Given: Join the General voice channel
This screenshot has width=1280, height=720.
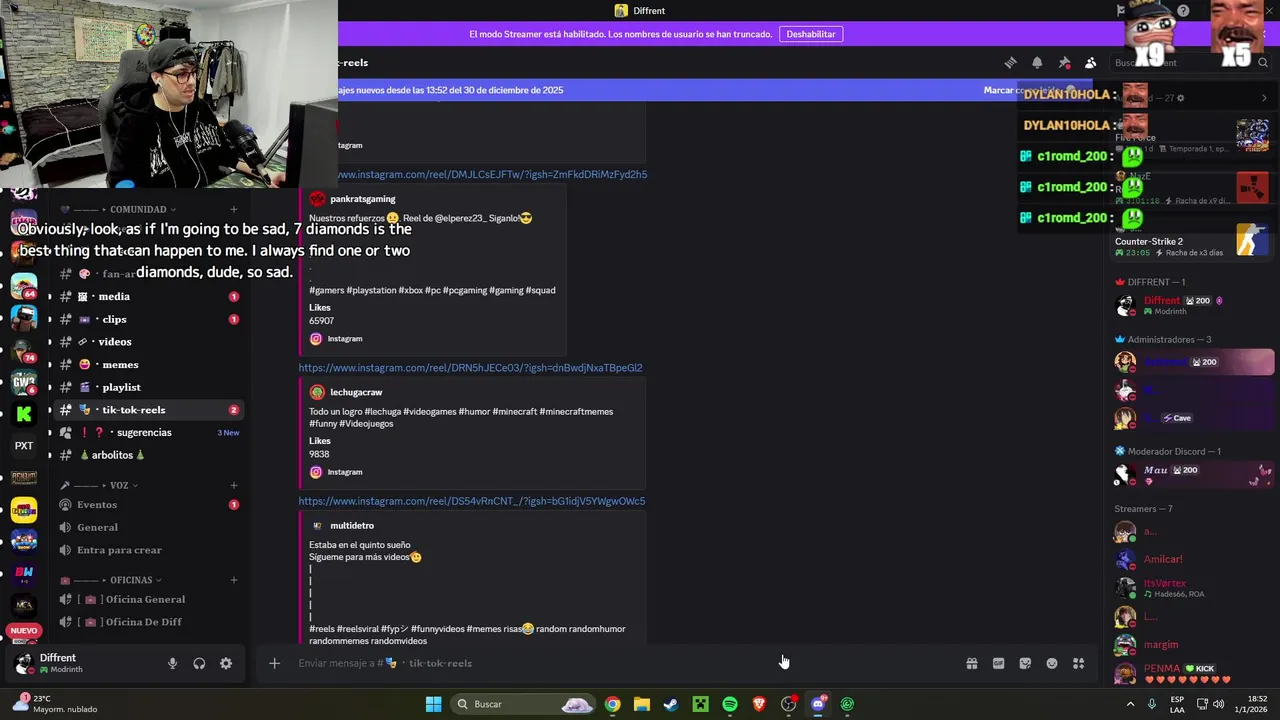Looking at the screenshot, I should pos(148,528).
